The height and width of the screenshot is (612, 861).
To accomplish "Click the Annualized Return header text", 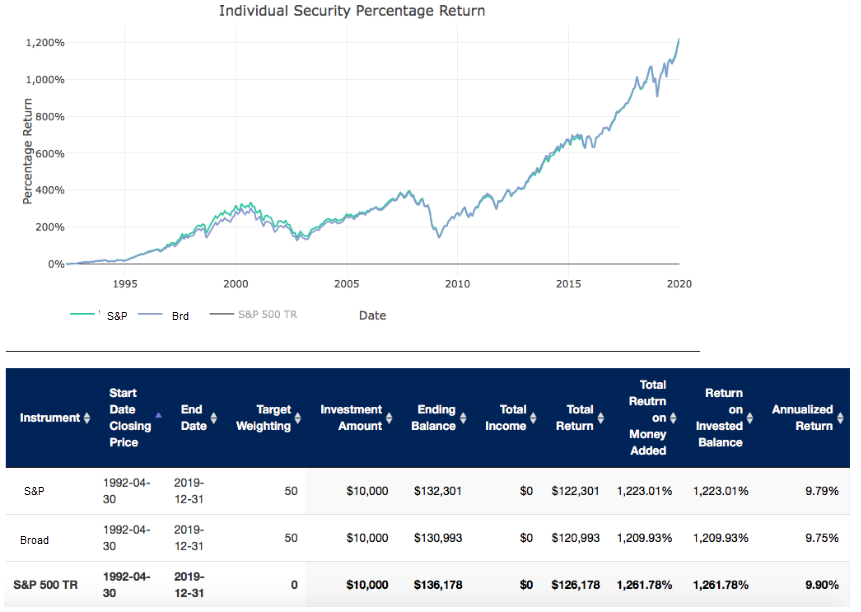I will click(802, 418).
